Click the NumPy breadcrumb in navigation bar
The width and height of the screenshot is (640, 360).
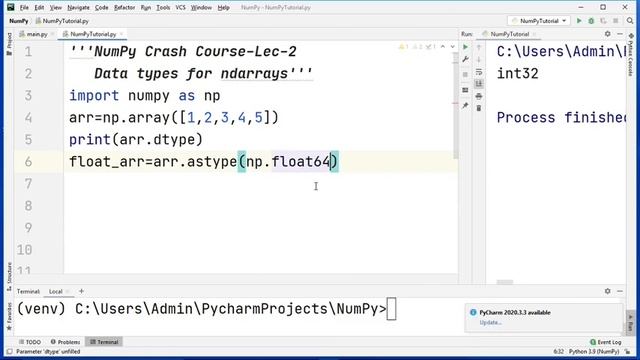[x=19, y=21]
